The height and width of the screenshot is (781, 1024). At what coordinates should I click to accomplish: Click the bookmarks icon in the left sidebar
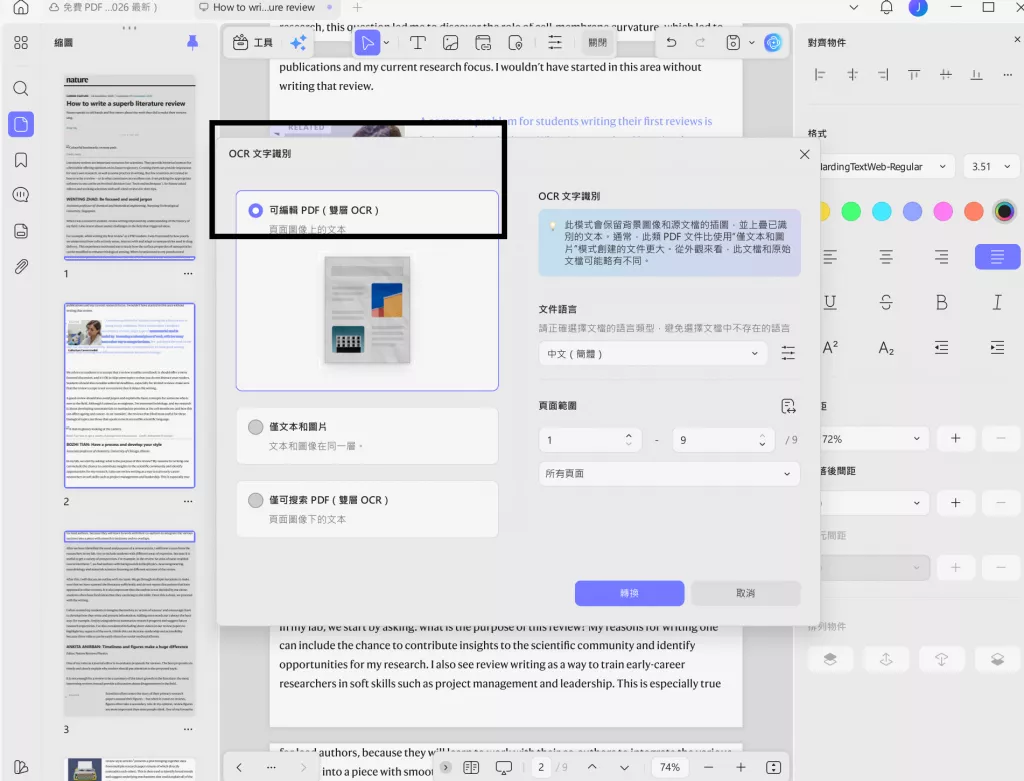(20, 159)
